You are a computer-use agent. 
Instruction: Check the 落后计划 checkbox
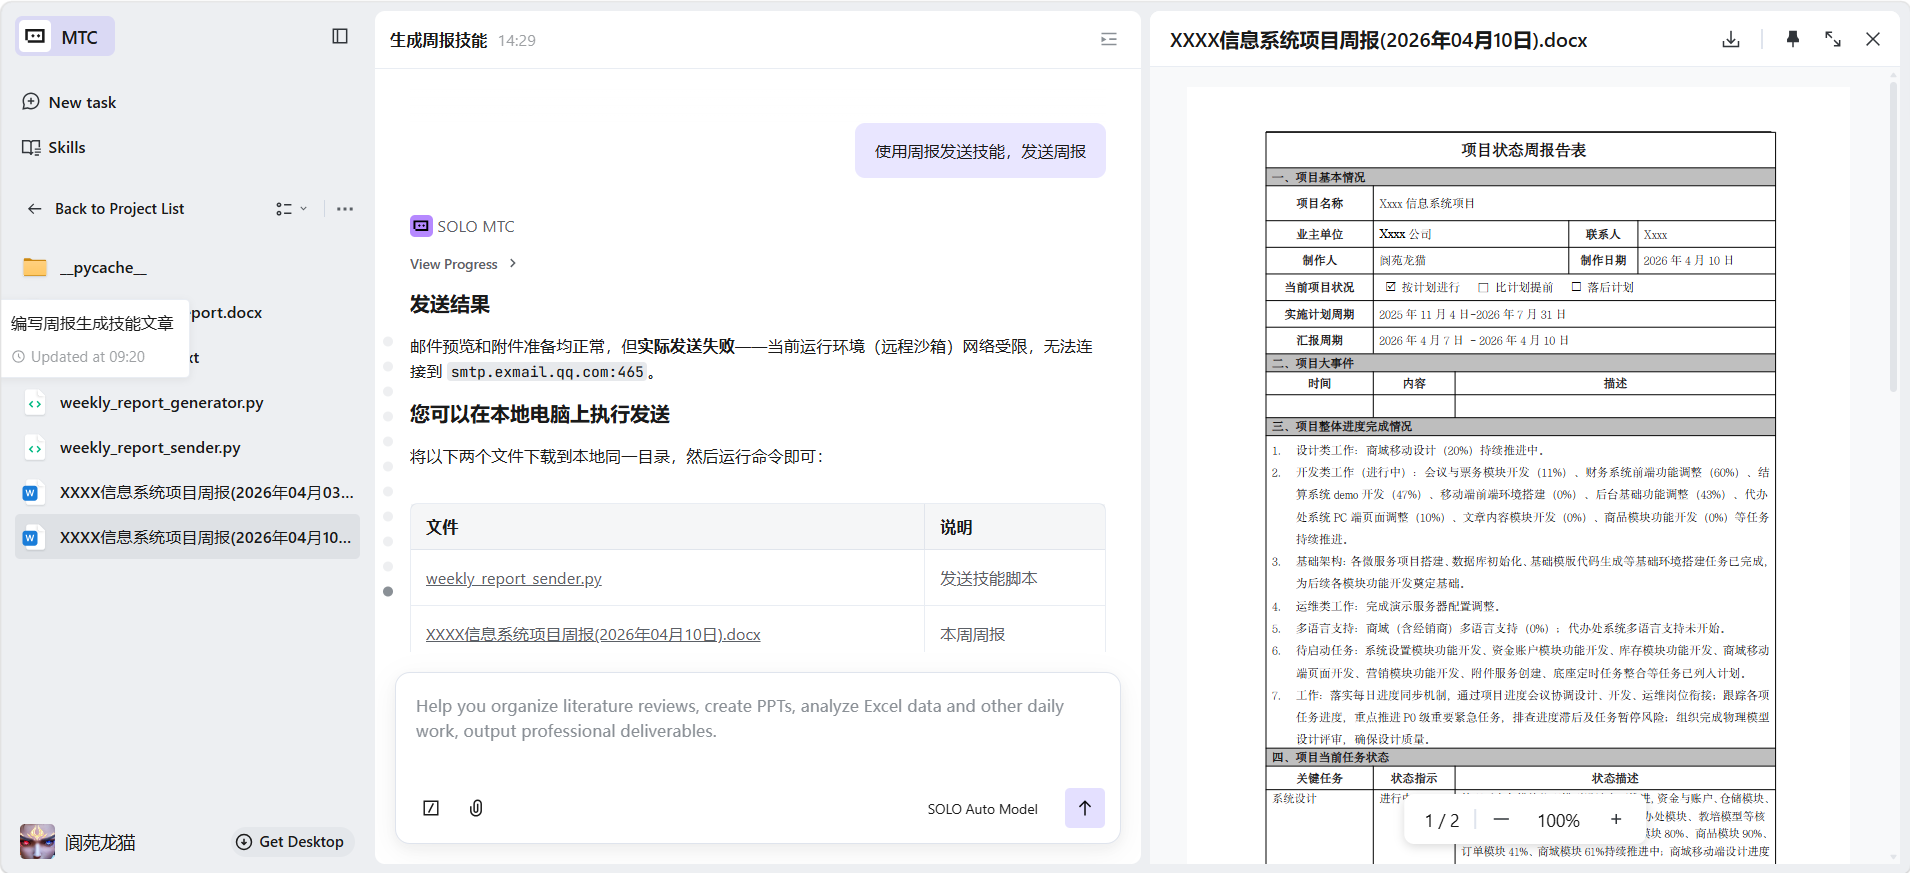pyautogui.click(x=1576, y=287)
